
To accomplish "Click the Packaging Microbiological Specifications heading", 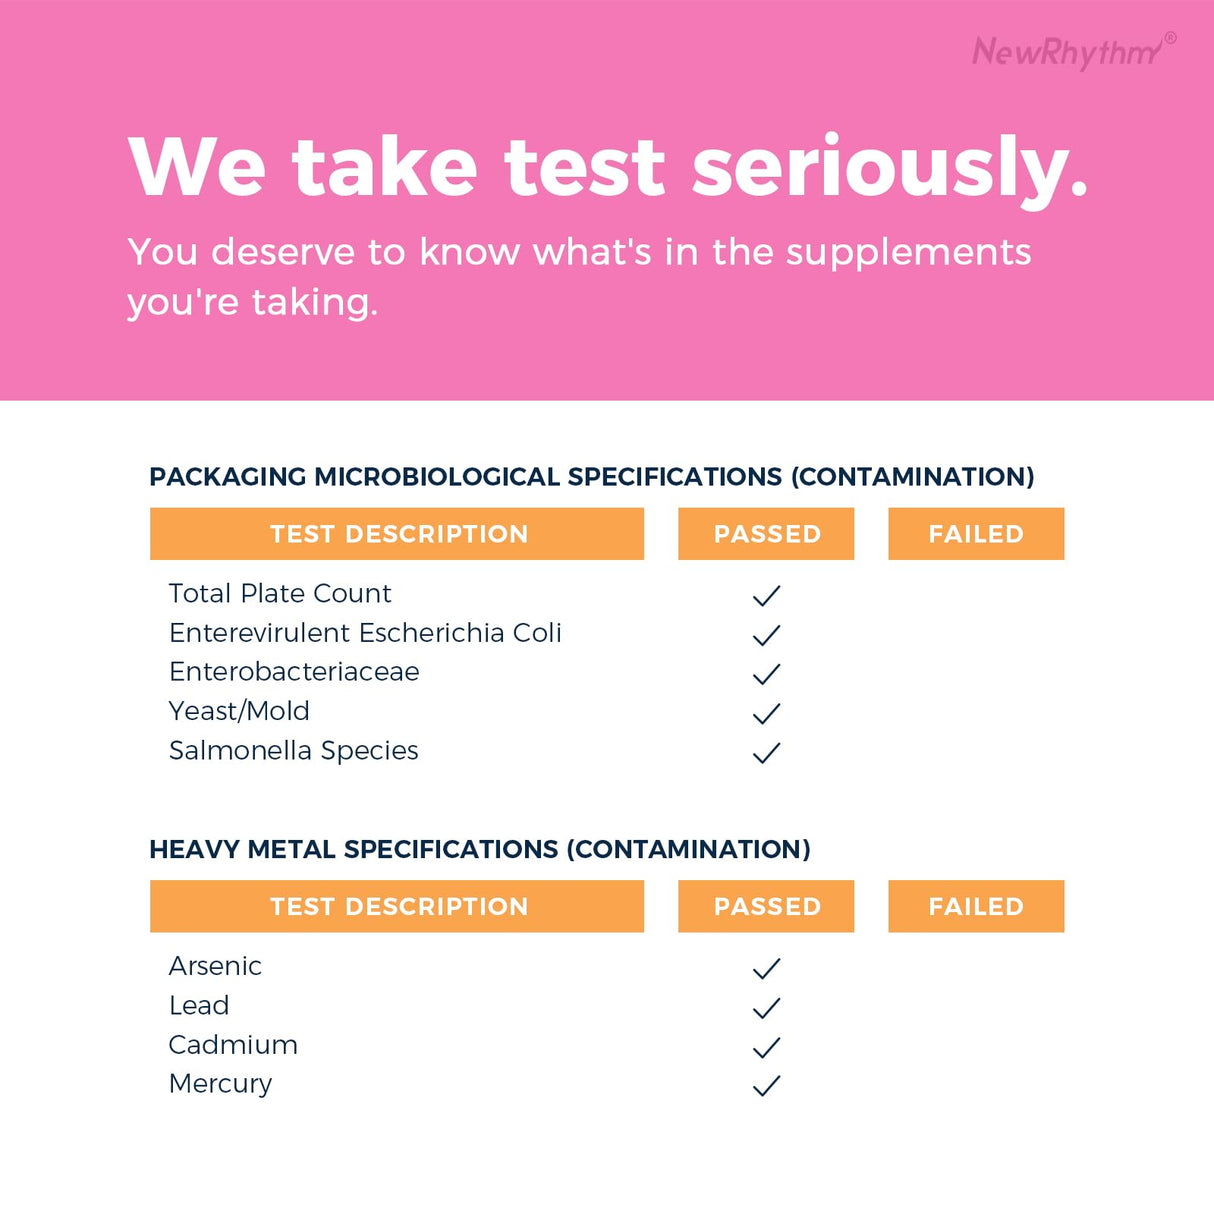I will (591, 477).
